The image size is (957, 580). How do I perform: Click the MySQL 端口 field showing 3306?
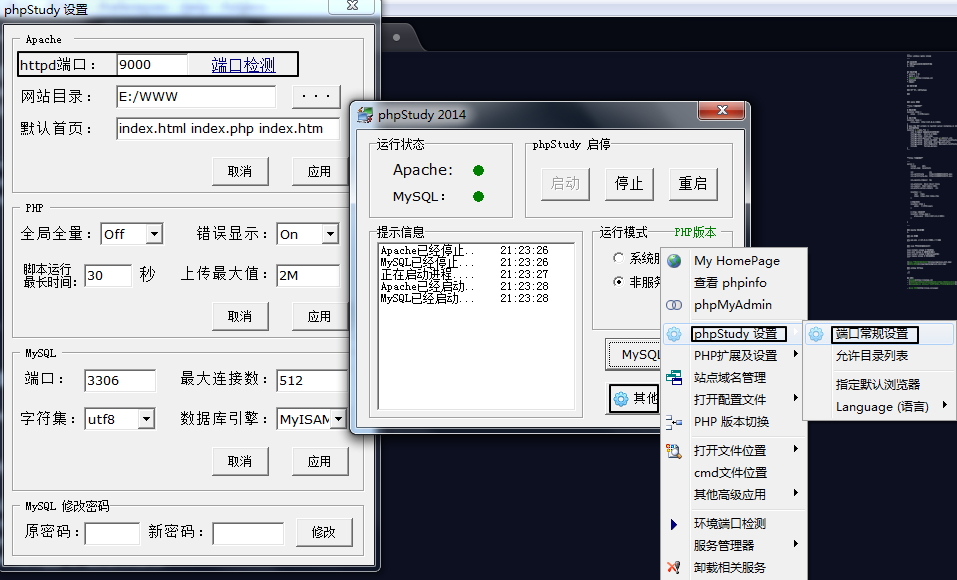tap(120, 380)
